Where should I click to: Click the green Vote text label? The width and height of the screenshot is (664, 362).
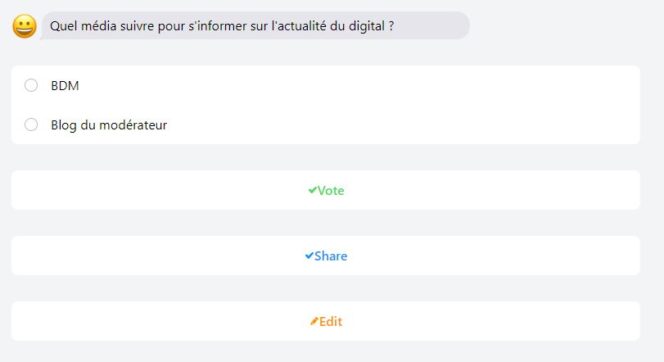tap(331, 191)
